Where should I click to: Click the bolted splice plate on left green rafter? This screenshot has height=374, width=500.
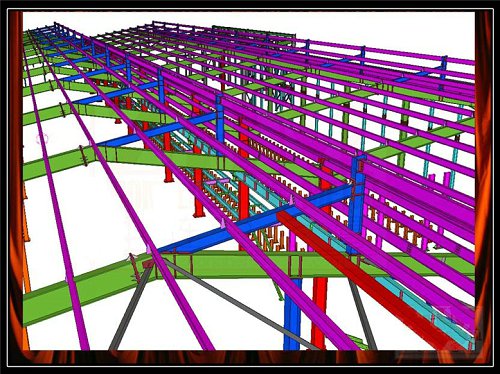click(84, 155)
